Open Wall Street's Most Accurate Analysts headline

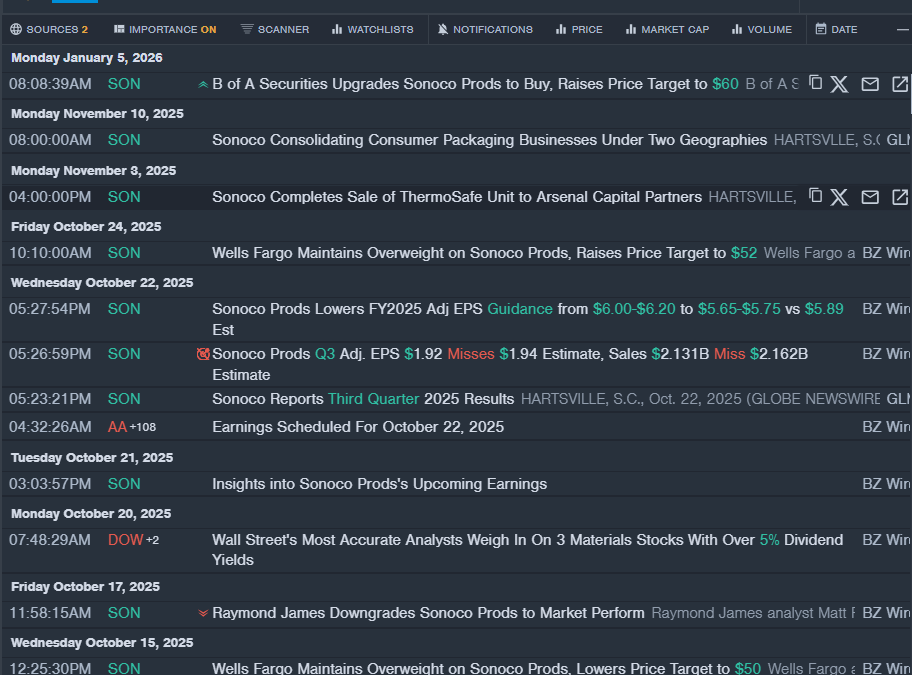[x=528, y=550]
